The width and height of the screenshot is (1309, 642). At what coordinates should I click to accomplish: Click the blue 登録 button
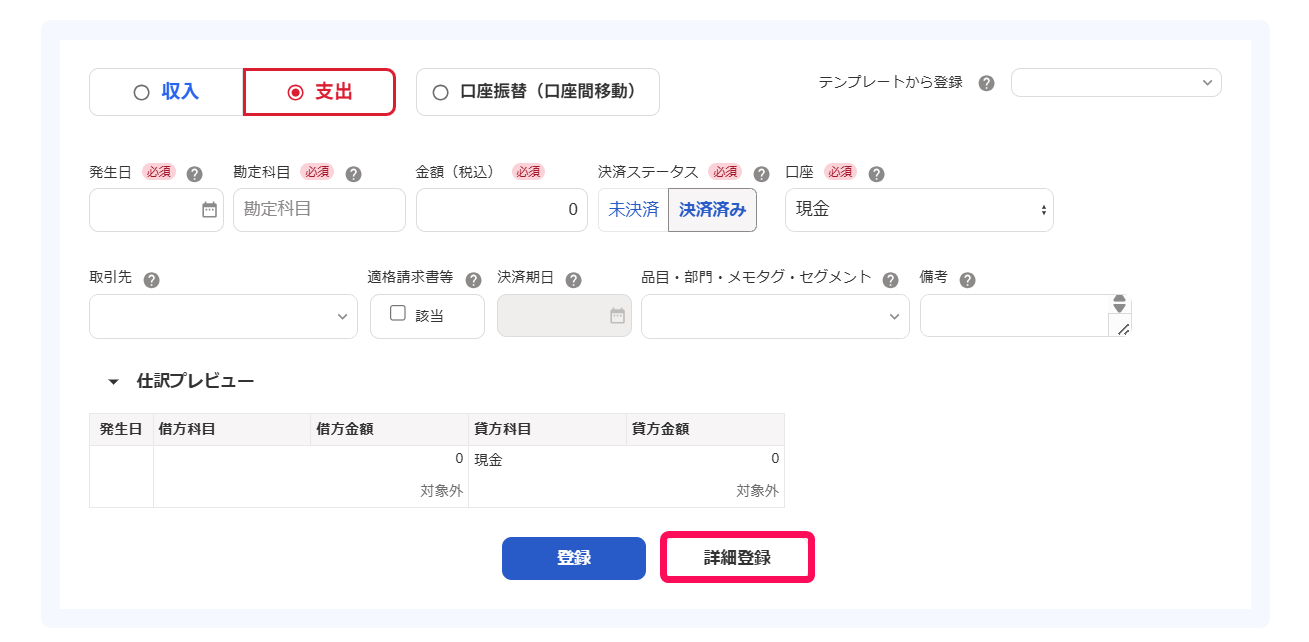574,558
